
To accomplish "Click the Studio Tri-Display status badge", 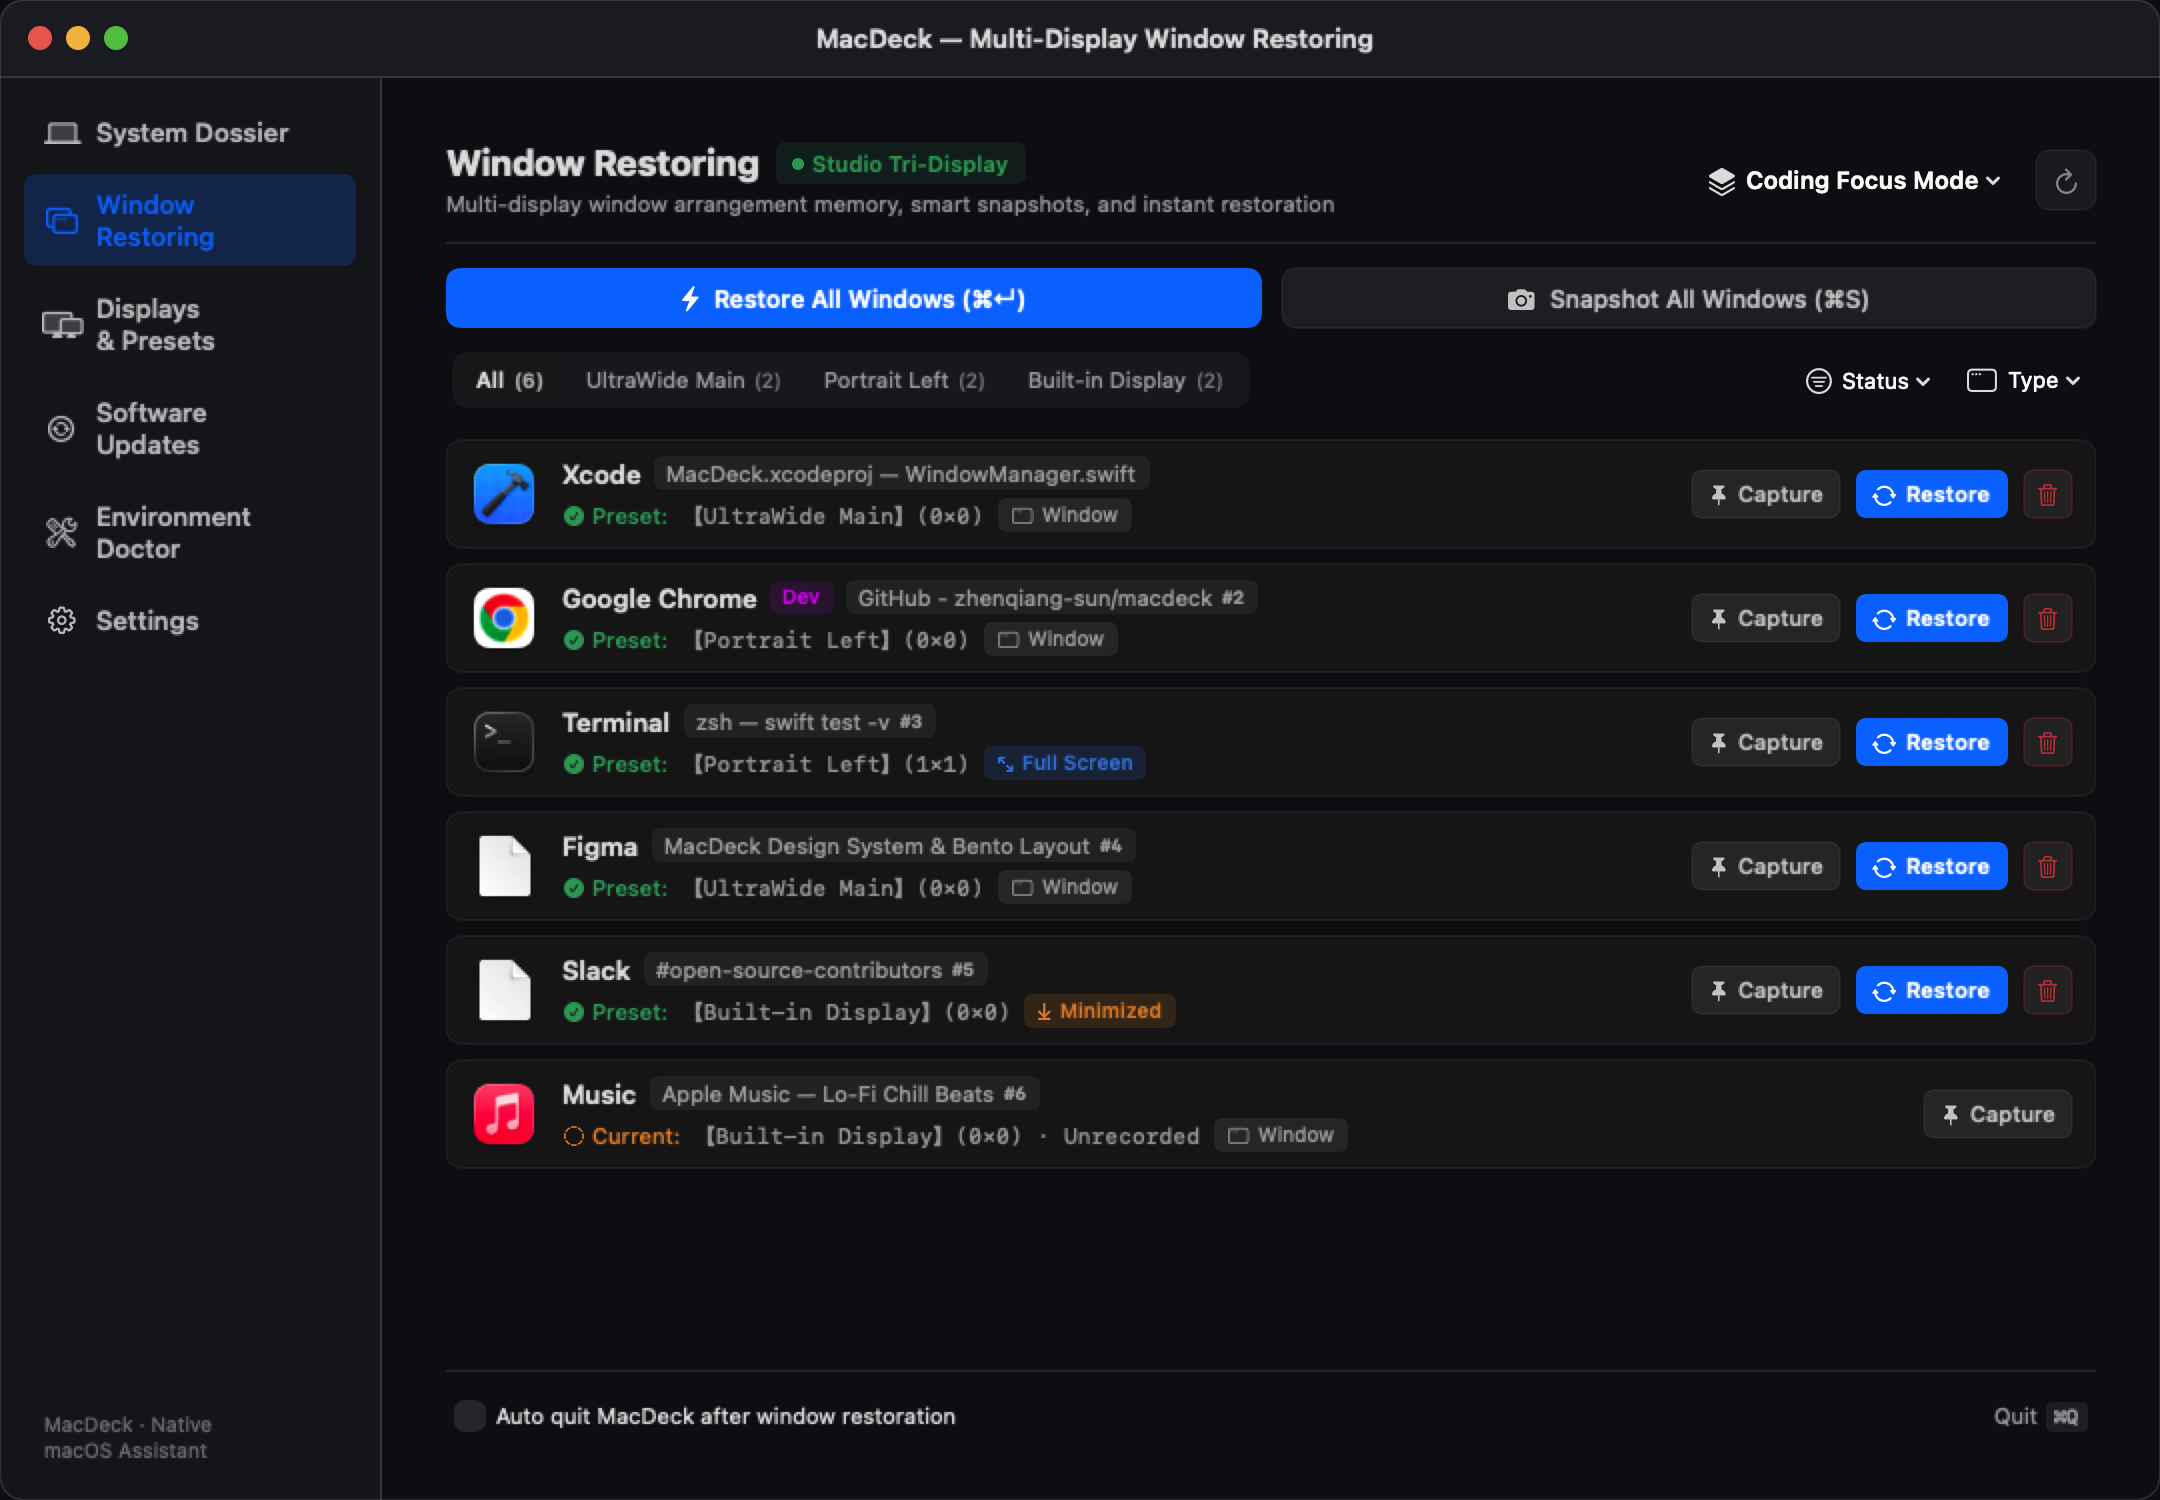I will [900, 164].
